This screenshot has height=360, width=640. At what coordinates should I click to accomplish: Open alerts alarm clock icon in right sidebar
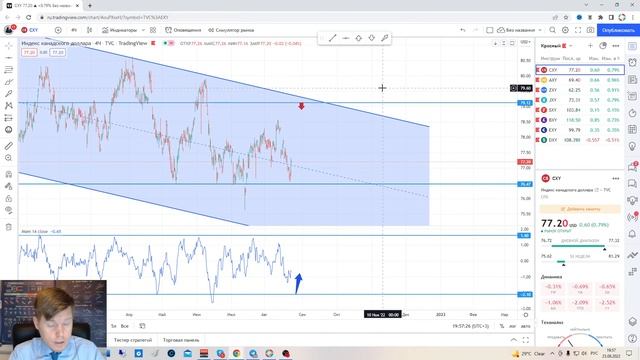point(632,62)
